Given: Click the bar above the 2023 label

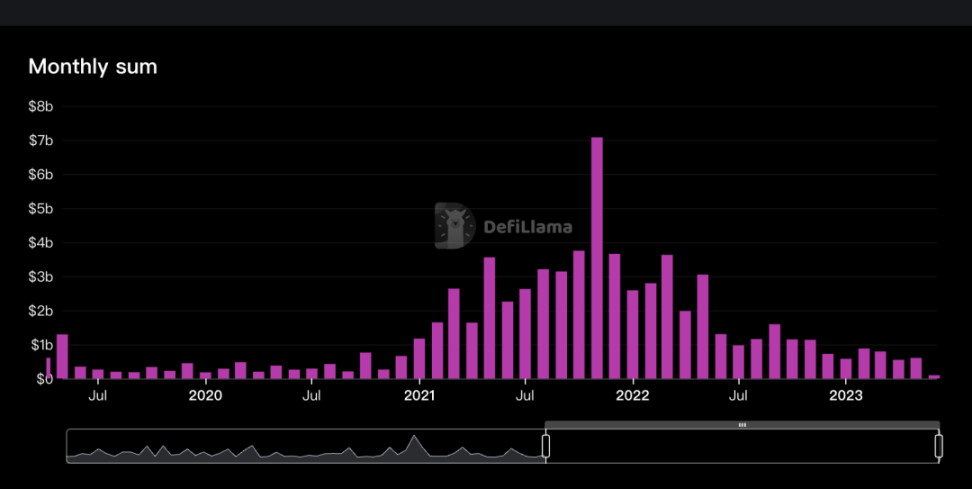Looking at the screenshot, I should coord(846,369).
